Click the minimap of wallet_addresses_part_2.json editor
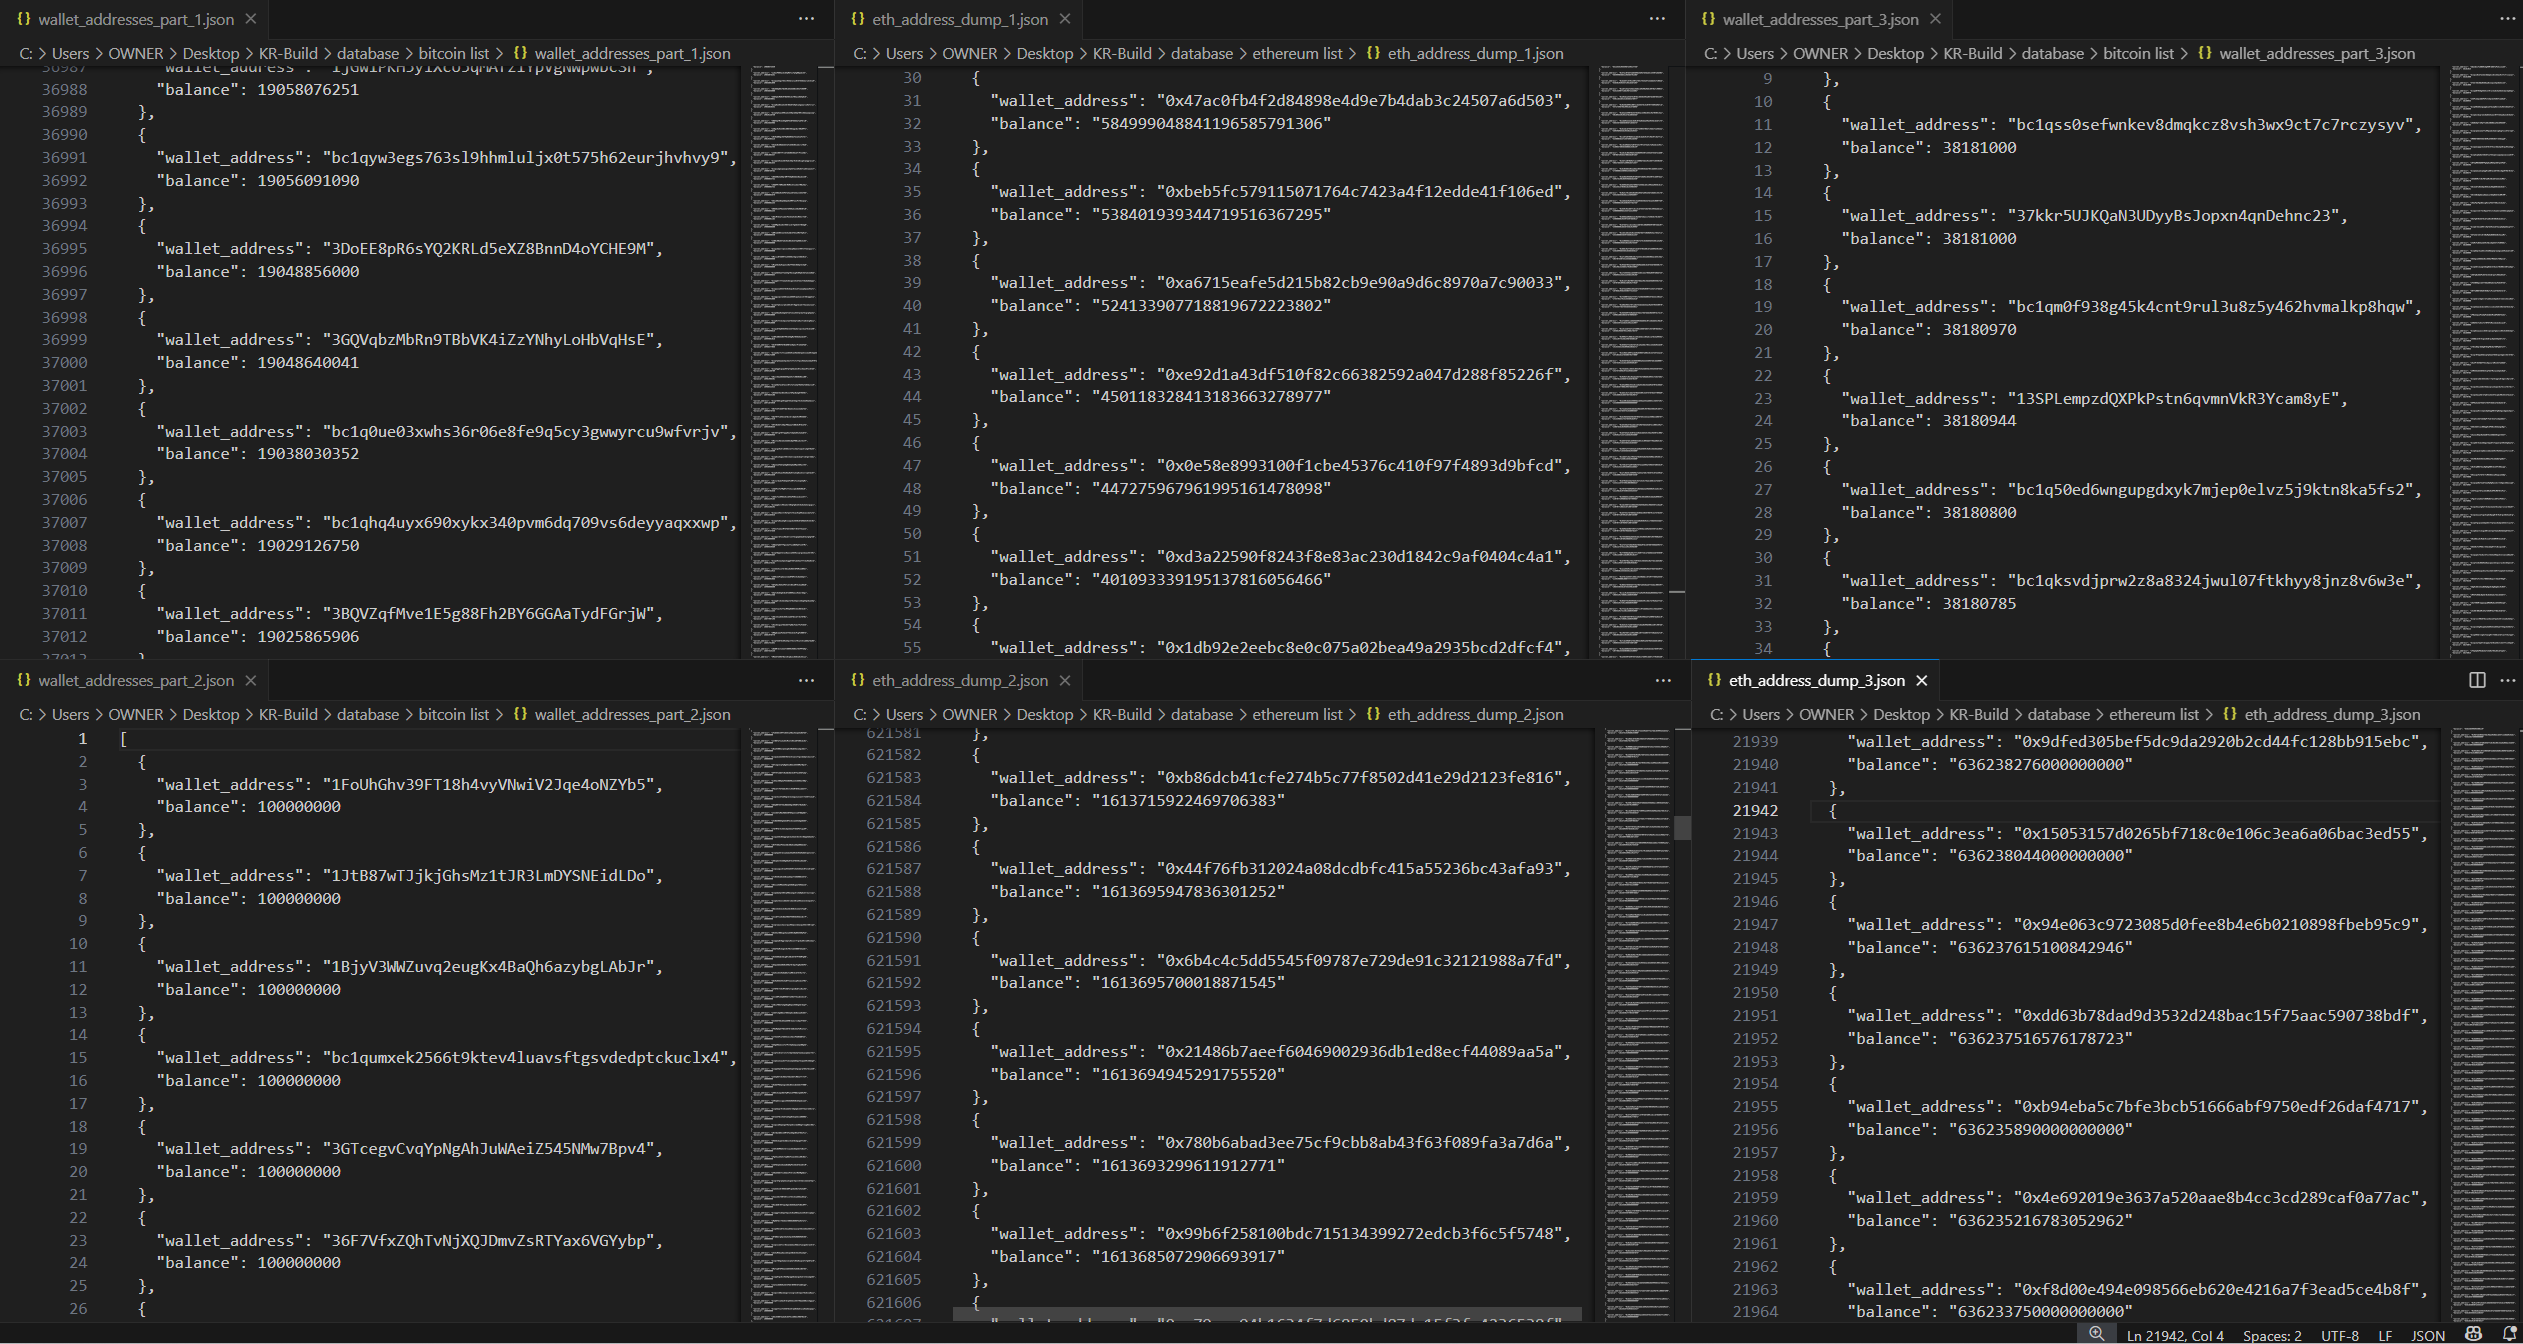 click(783, 1000)
